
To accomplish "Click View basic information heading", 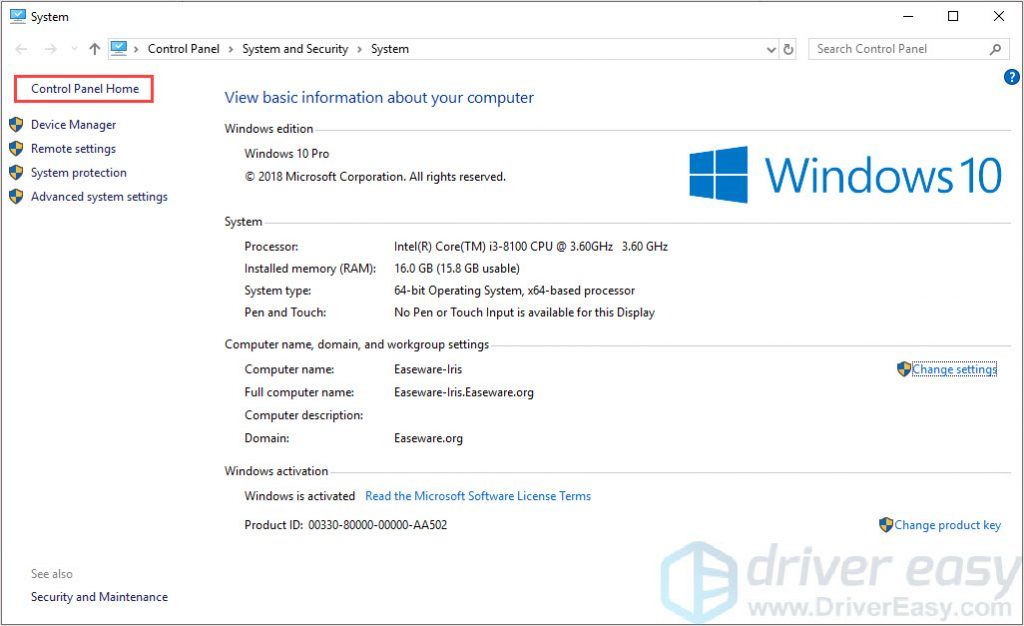I will pyautogui.click(x=379, y=98).
